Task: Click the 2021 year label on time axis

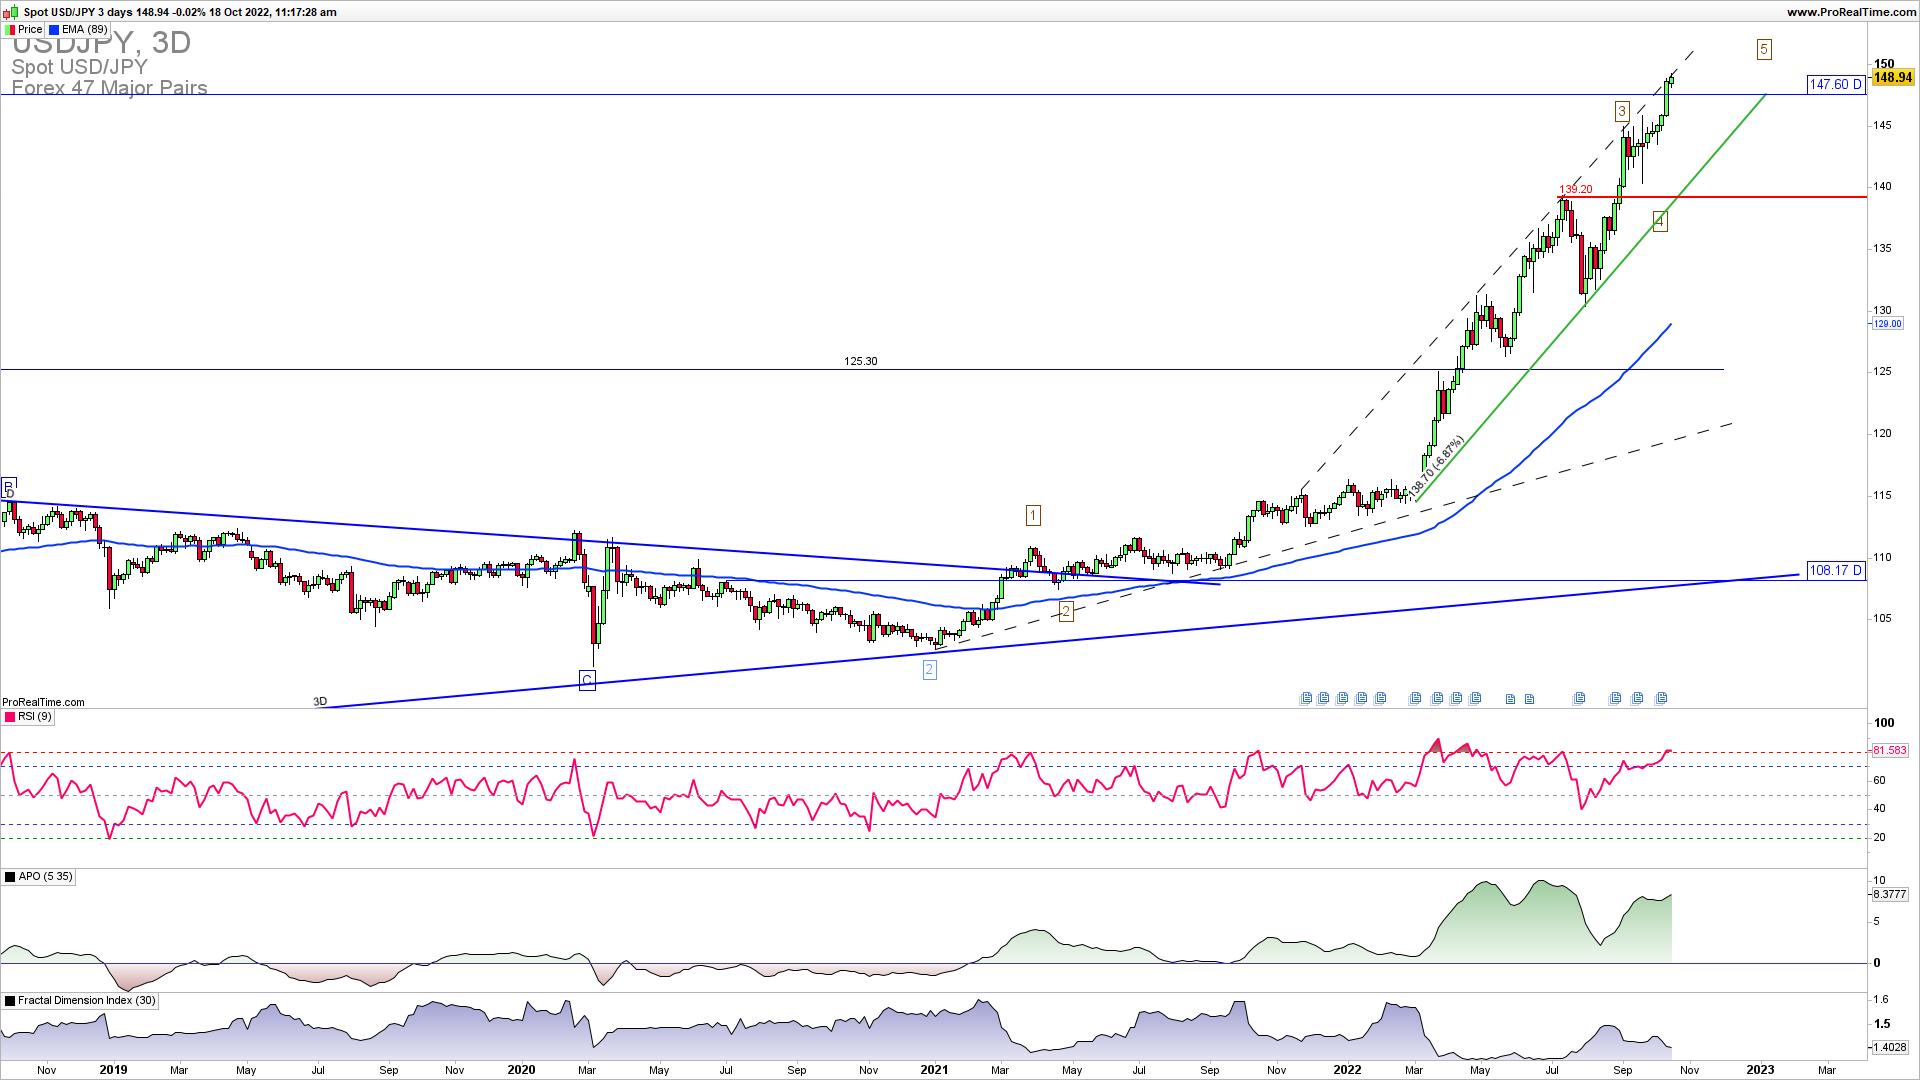Action: point(934,1069)
